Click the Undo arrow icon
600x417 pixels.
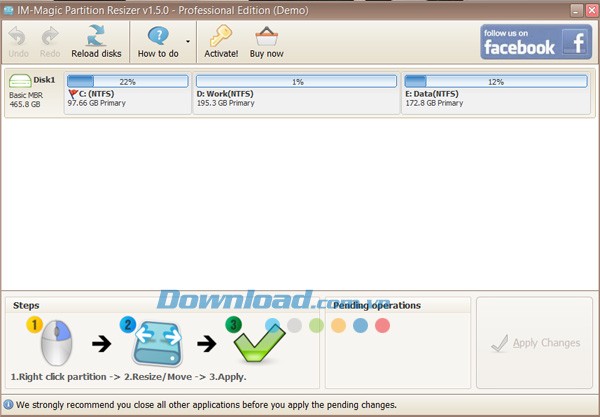(x=17, y=36)
